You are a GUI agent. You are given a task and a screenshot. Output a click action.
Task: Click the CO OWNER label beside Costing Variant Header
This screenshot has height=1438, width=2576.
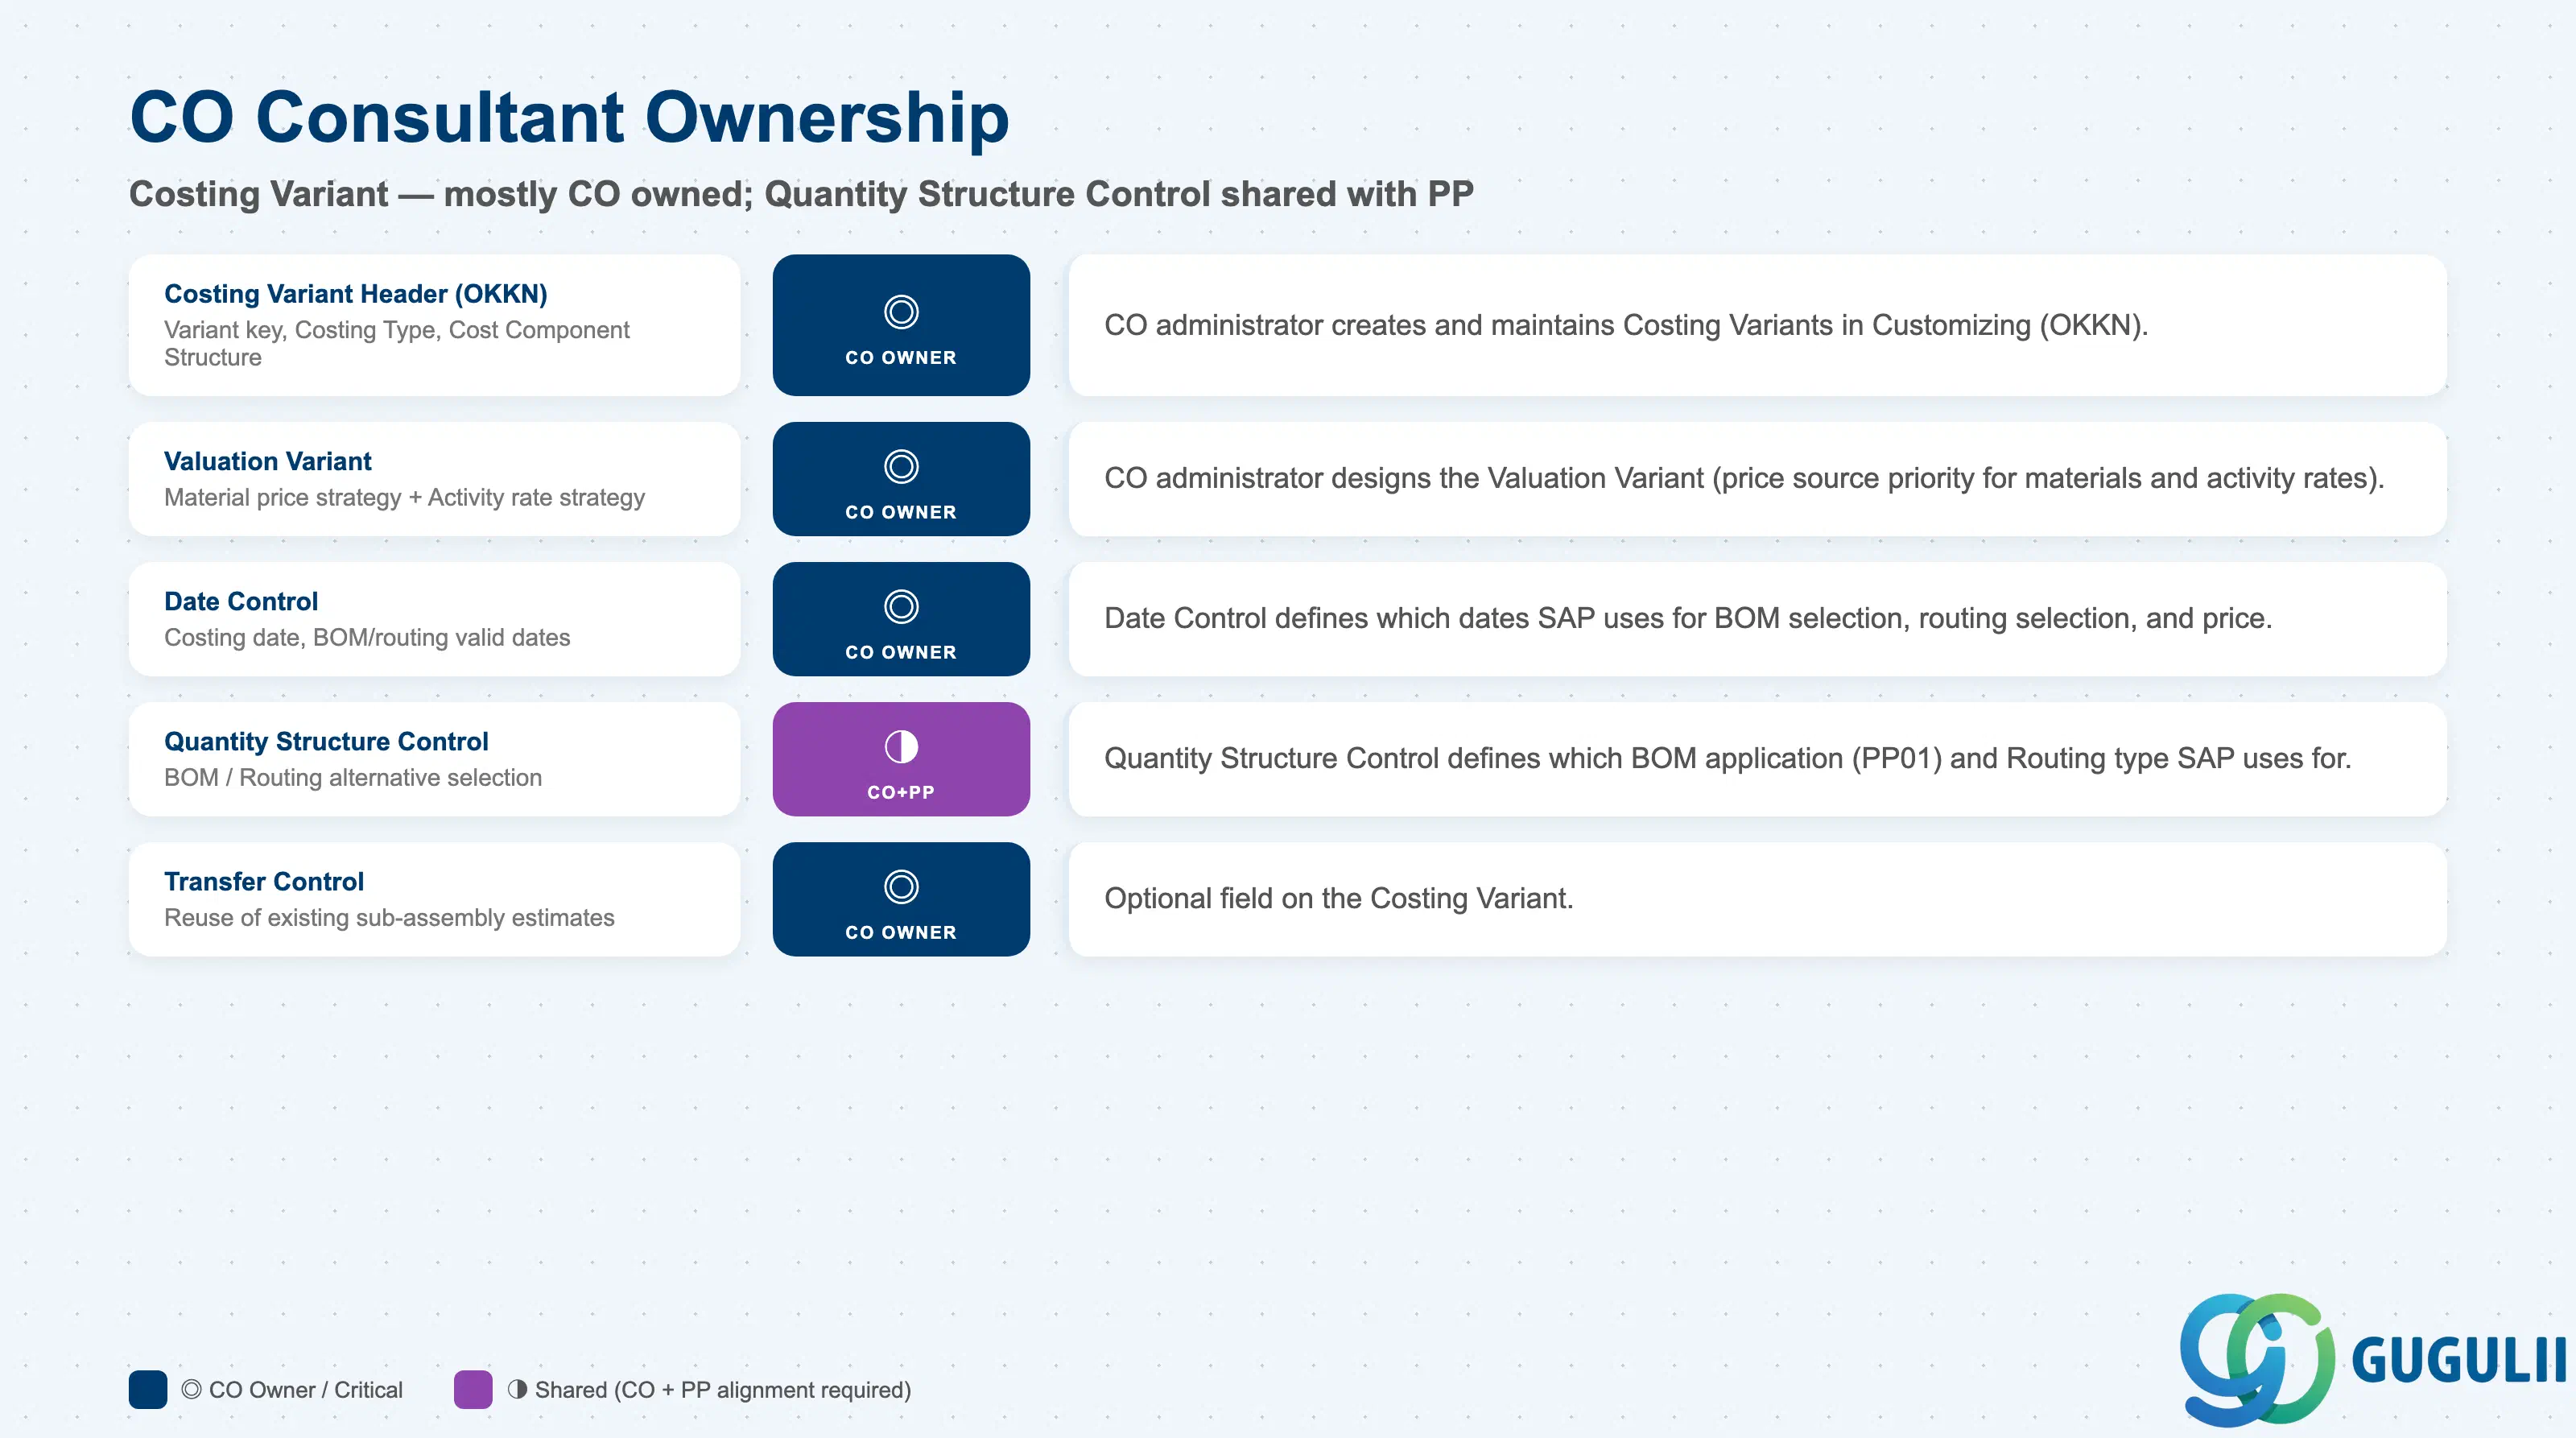point(901,358)
